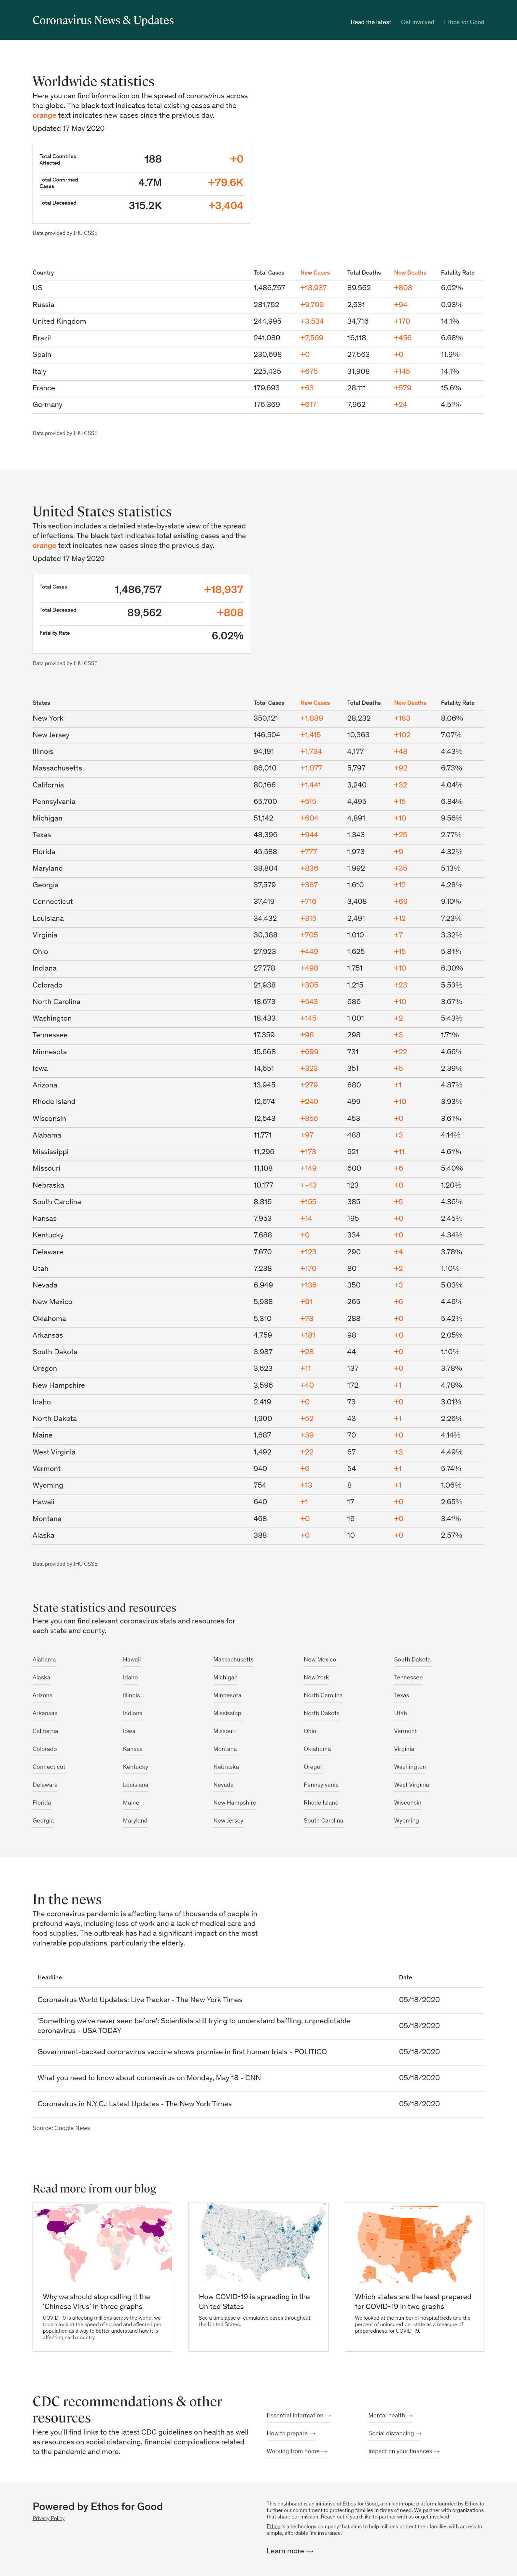
Task: Follow the Social distancing arrow link
Action: click(x=394, y=2433)
